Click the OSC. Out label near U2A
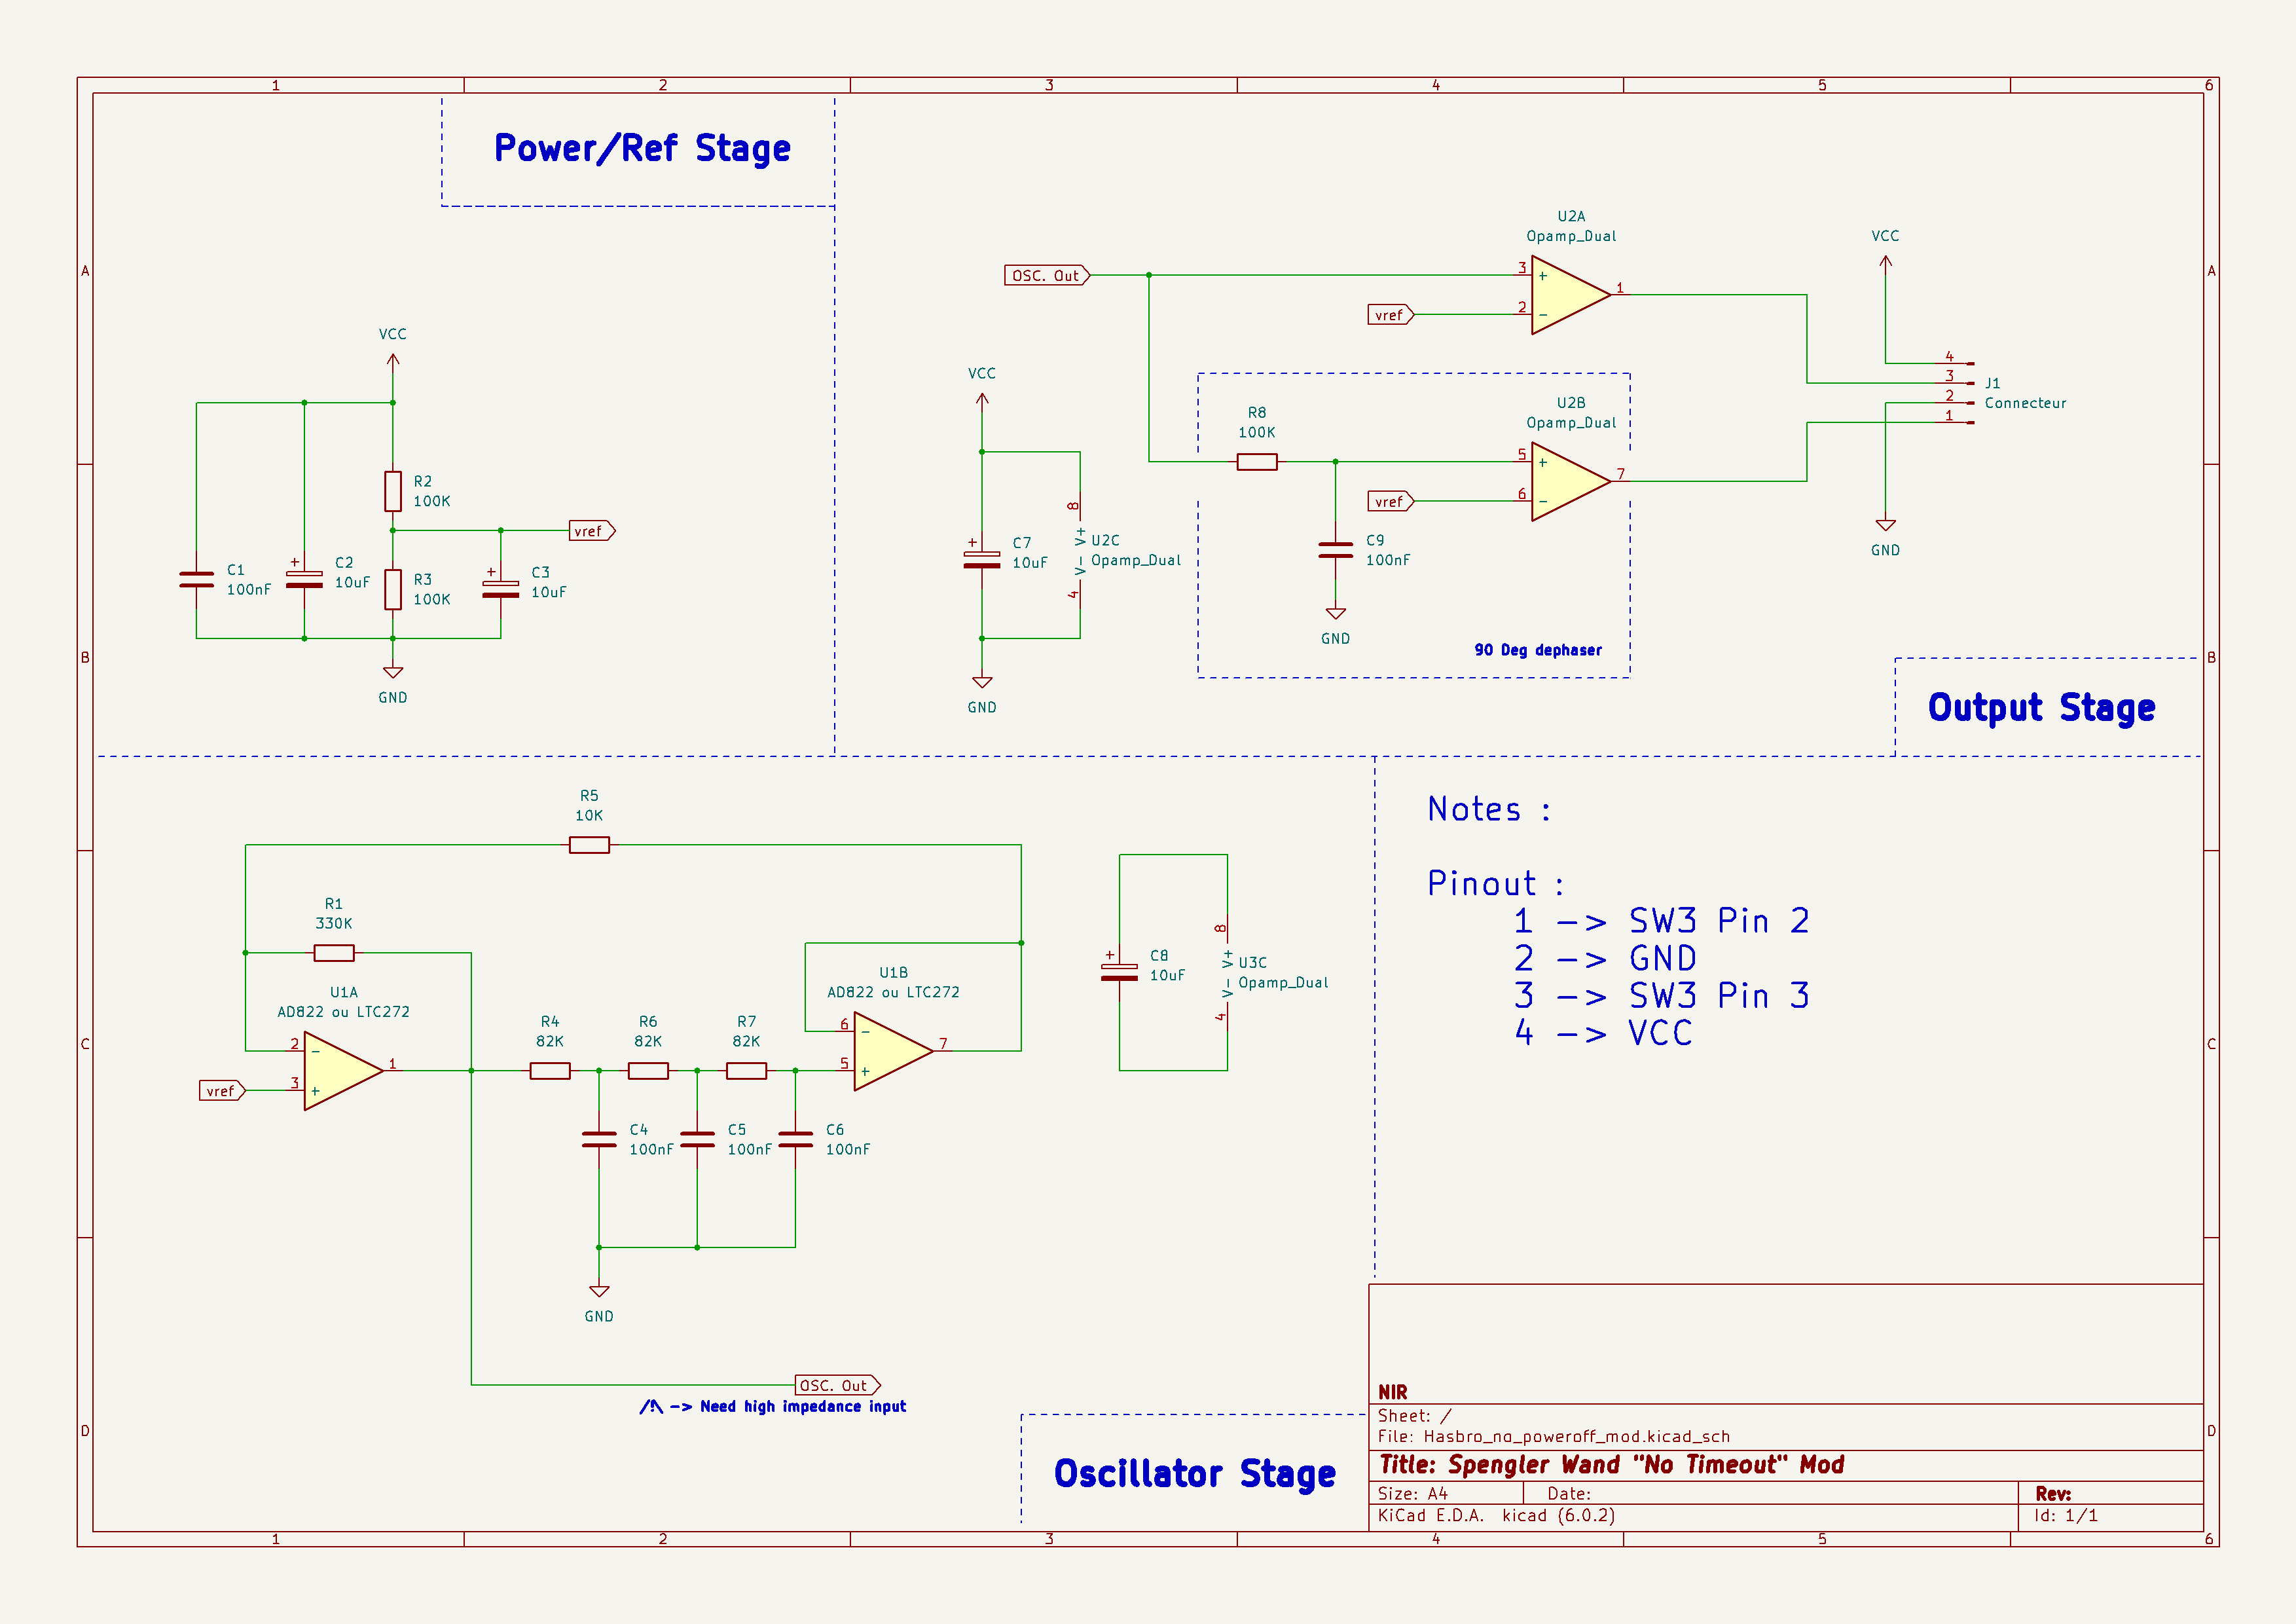 (1045, 275)
